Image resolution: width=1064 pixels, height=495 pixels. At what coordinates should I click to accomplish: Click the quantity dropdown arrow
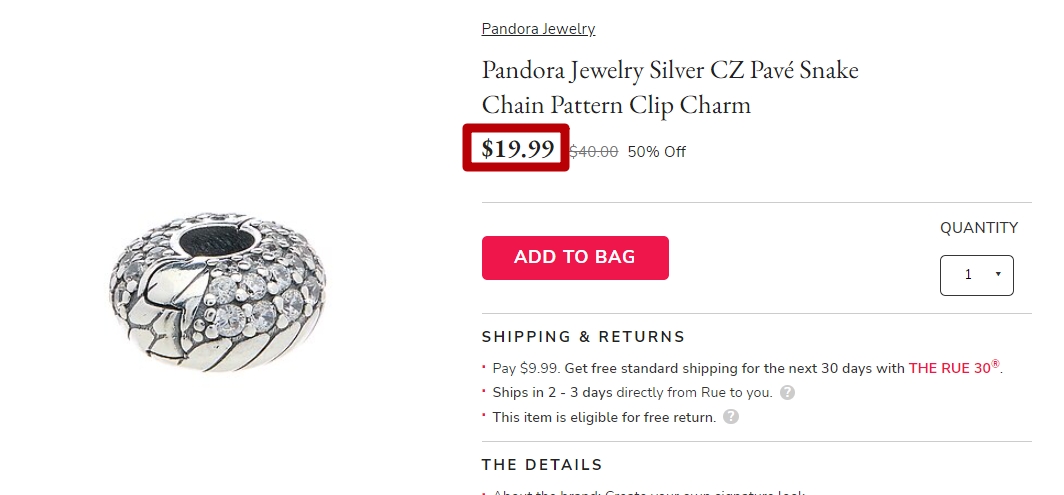tap(998, 274)
